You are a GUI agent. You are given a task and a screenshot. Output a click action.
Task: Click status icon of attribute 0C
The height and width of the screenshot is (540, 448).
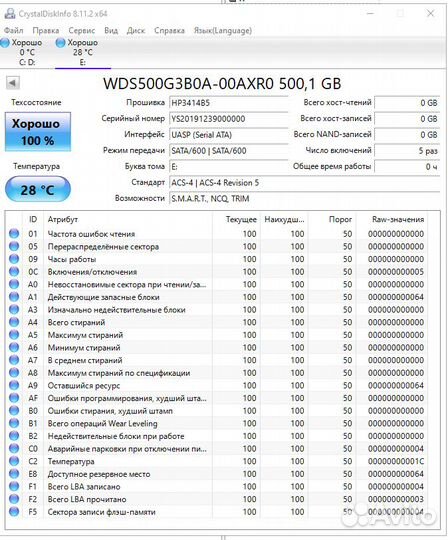click(x=14, y=271)
